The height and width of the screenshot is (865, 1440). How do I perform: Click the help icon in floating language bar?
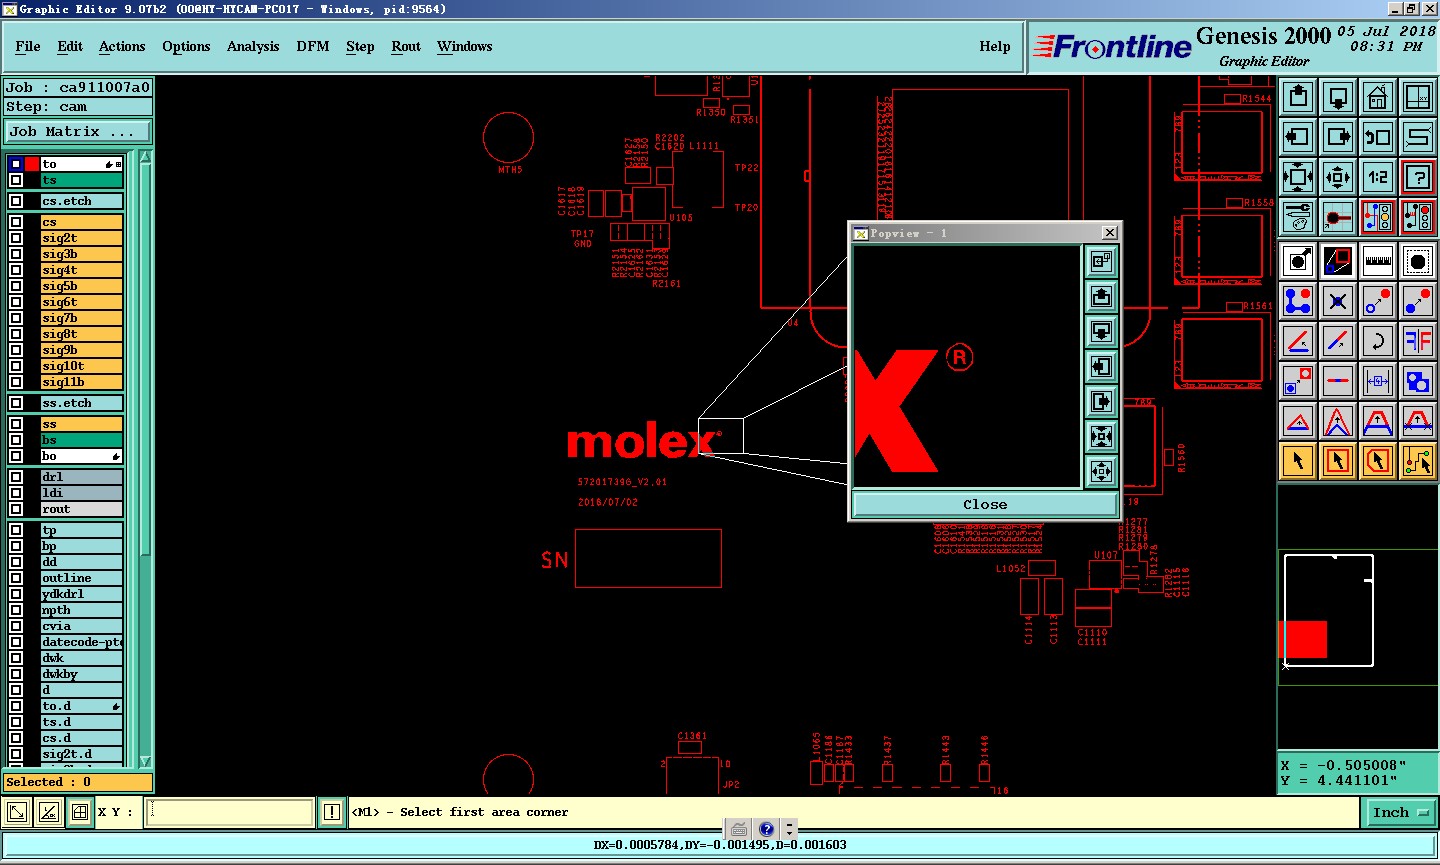pyautogui.click(x=766, y=828)
